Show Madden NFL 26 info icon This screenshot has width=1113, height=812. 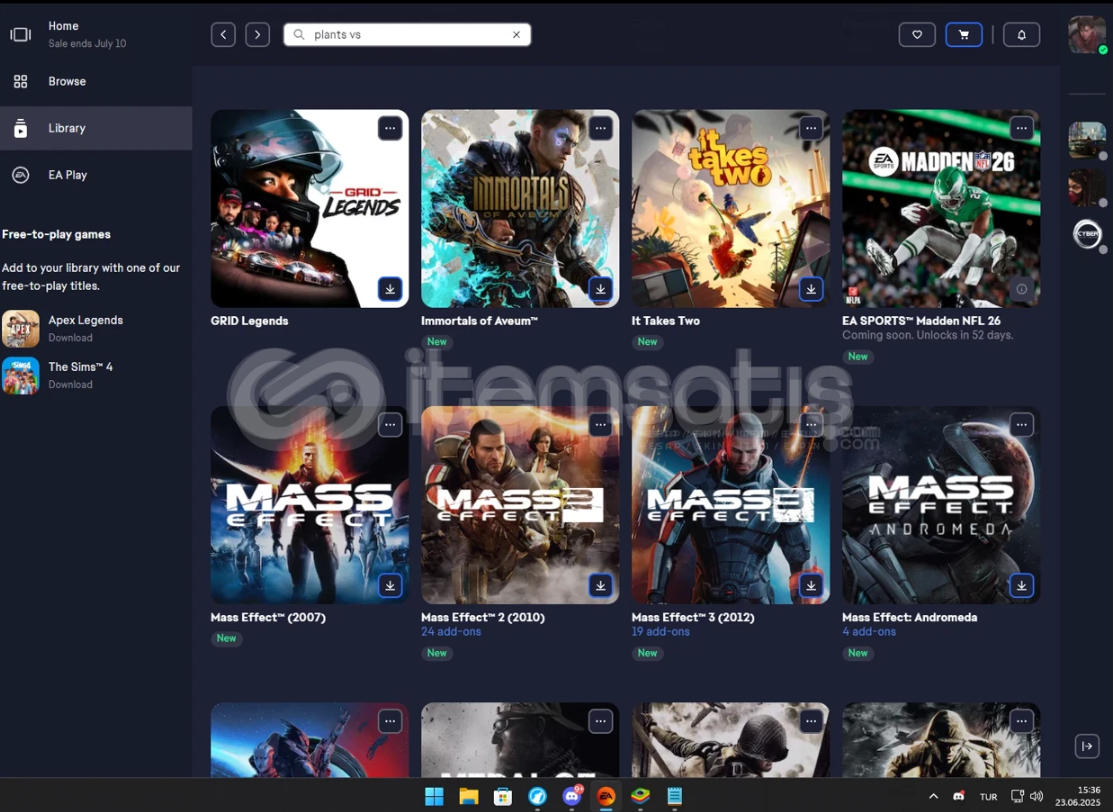point(1021,289)
